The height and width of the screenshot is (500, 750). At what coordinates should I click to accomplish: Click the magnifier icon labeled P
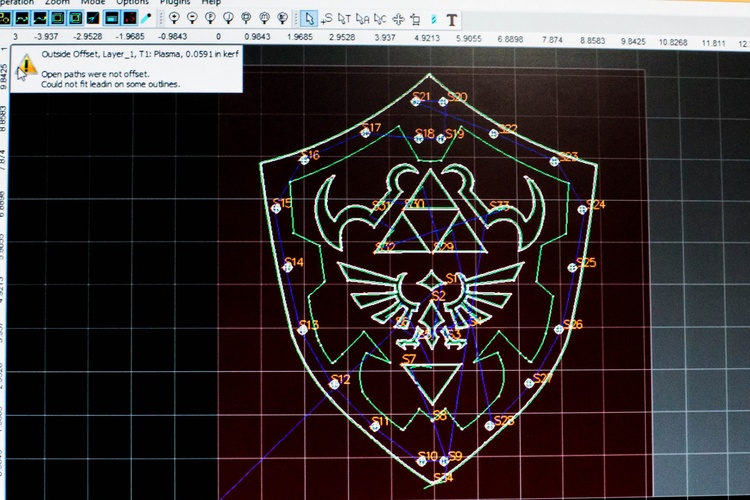click(x=210, y=18)
